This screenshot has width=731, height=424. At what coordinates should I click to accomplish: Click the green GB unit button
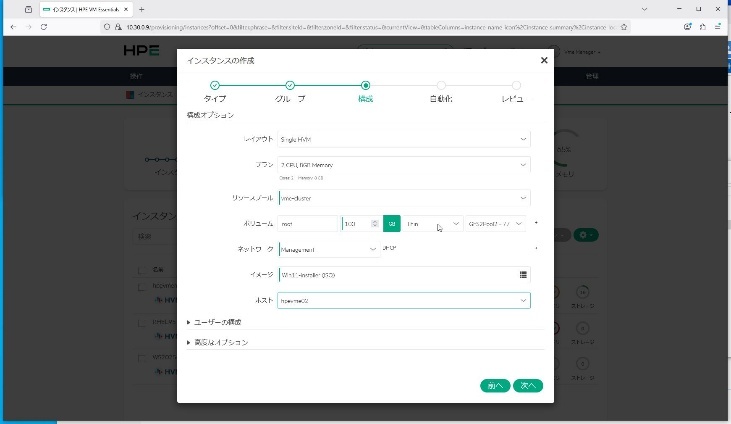coord(392,225)
